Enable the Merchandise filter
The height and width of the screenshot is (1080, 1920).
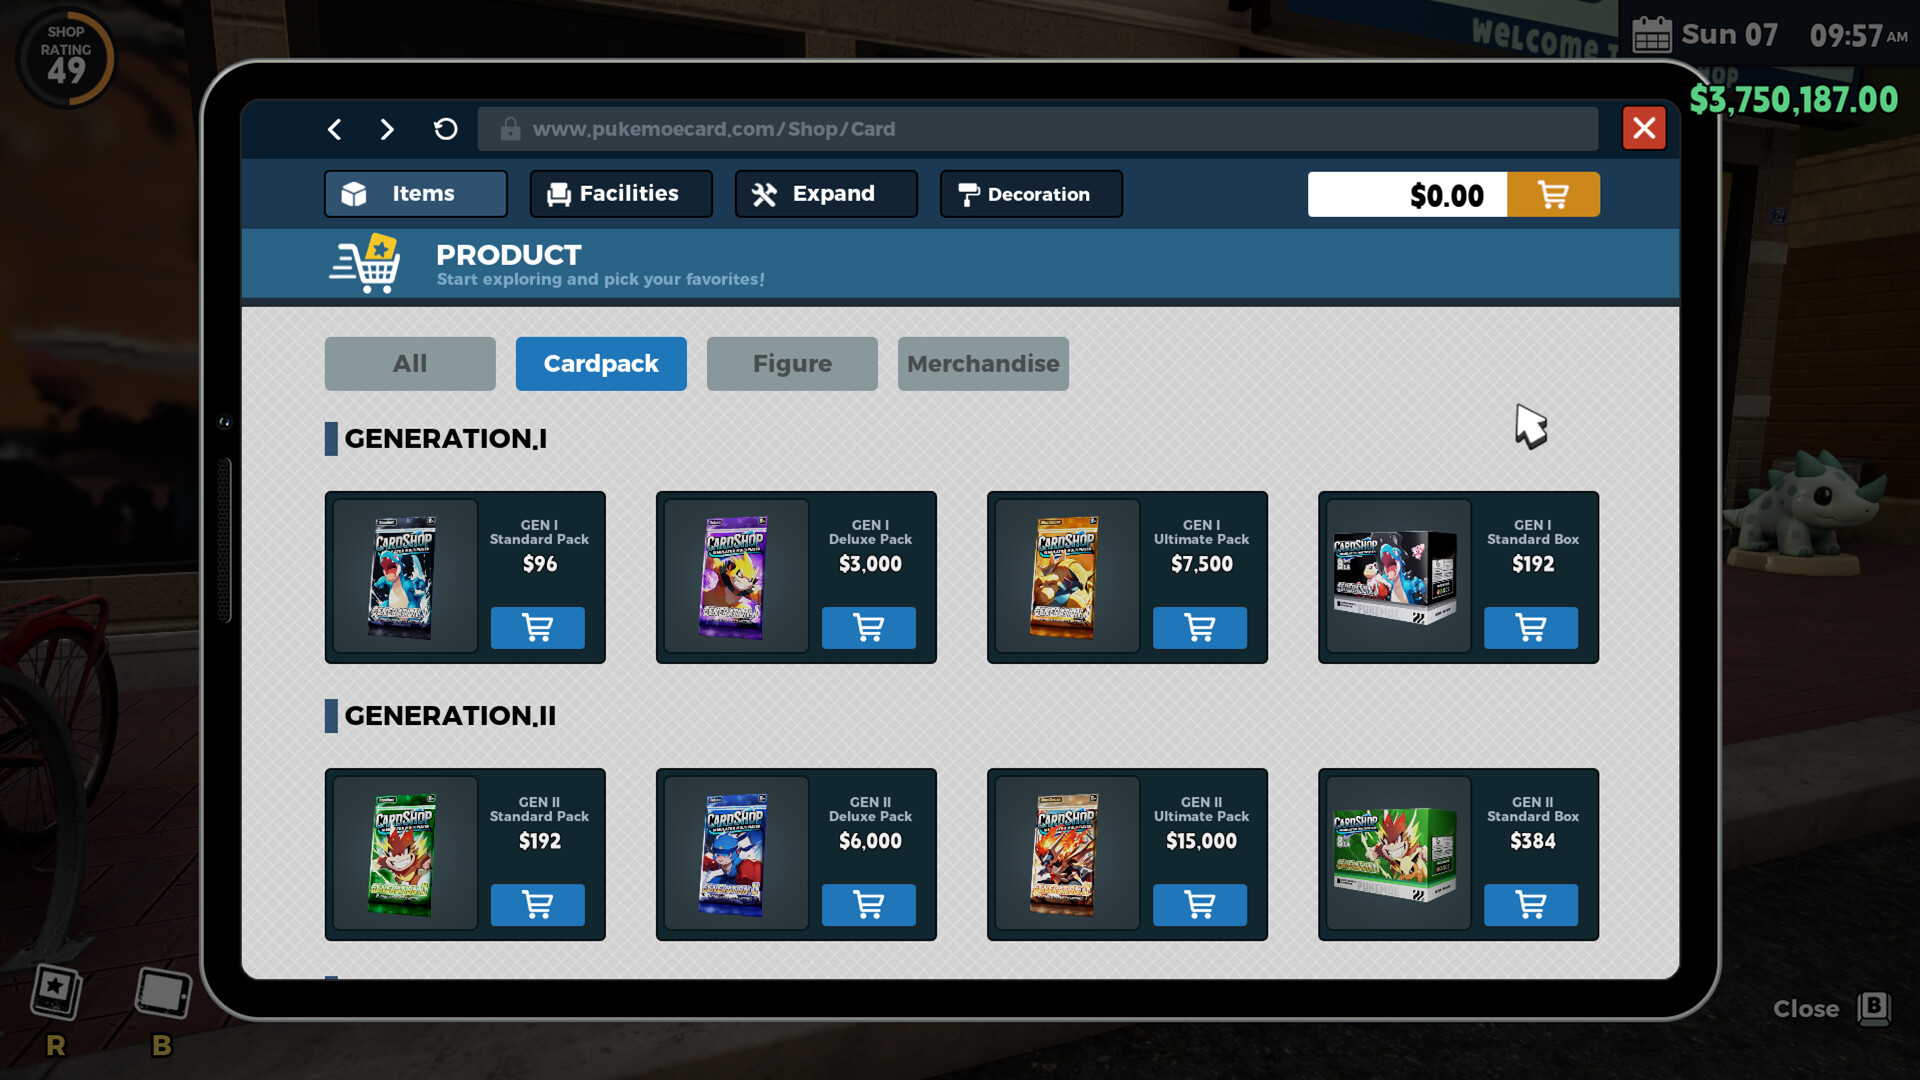(983, 364)
